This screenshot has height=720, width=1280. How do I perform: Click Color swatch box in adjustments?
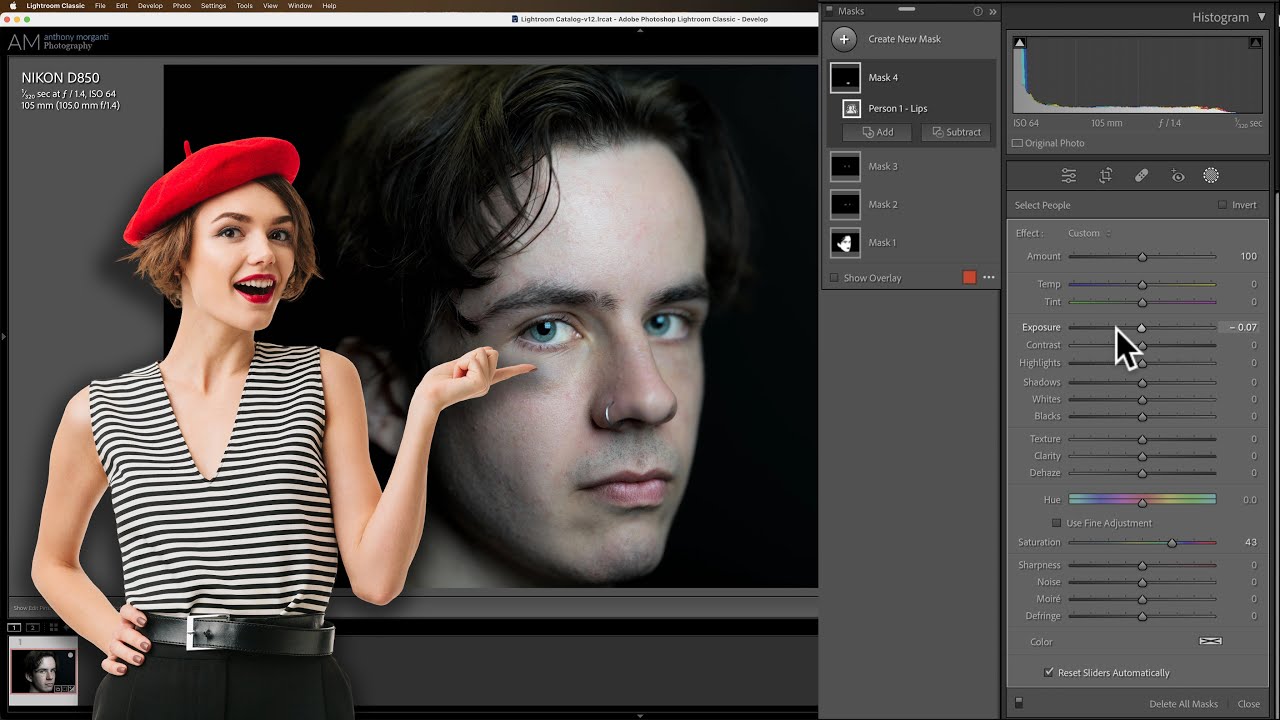1210,641
